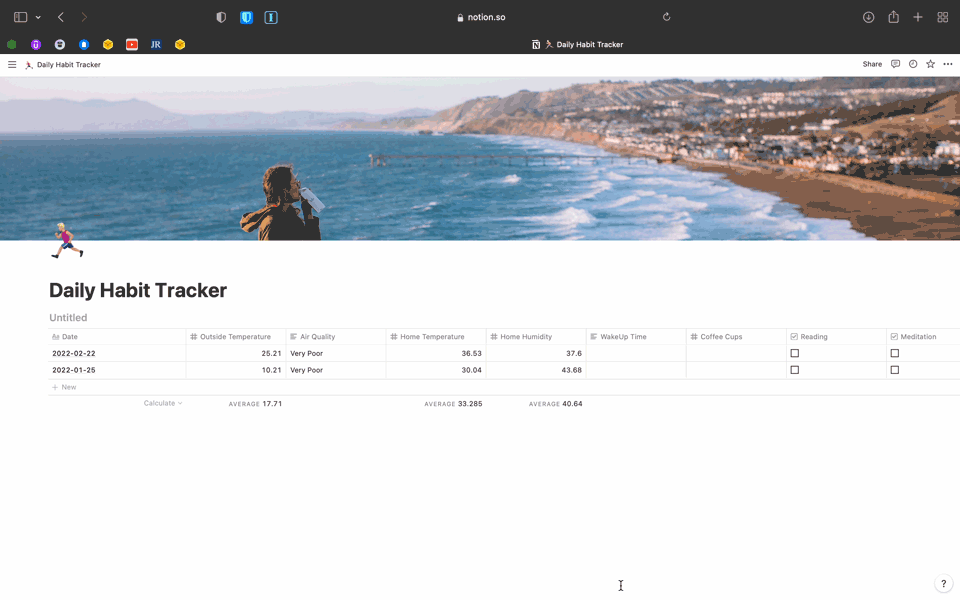The image size is (960, 600).
Task: Click the Share button
Action: (872, 64)
